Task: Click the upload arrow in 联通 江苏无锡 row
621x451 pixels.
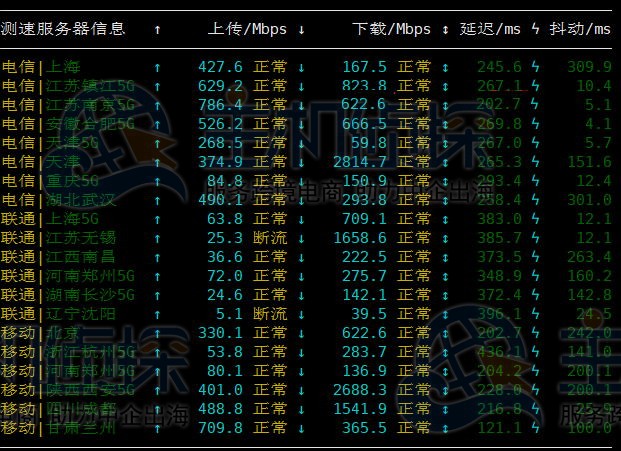Action: pos(157,238)
